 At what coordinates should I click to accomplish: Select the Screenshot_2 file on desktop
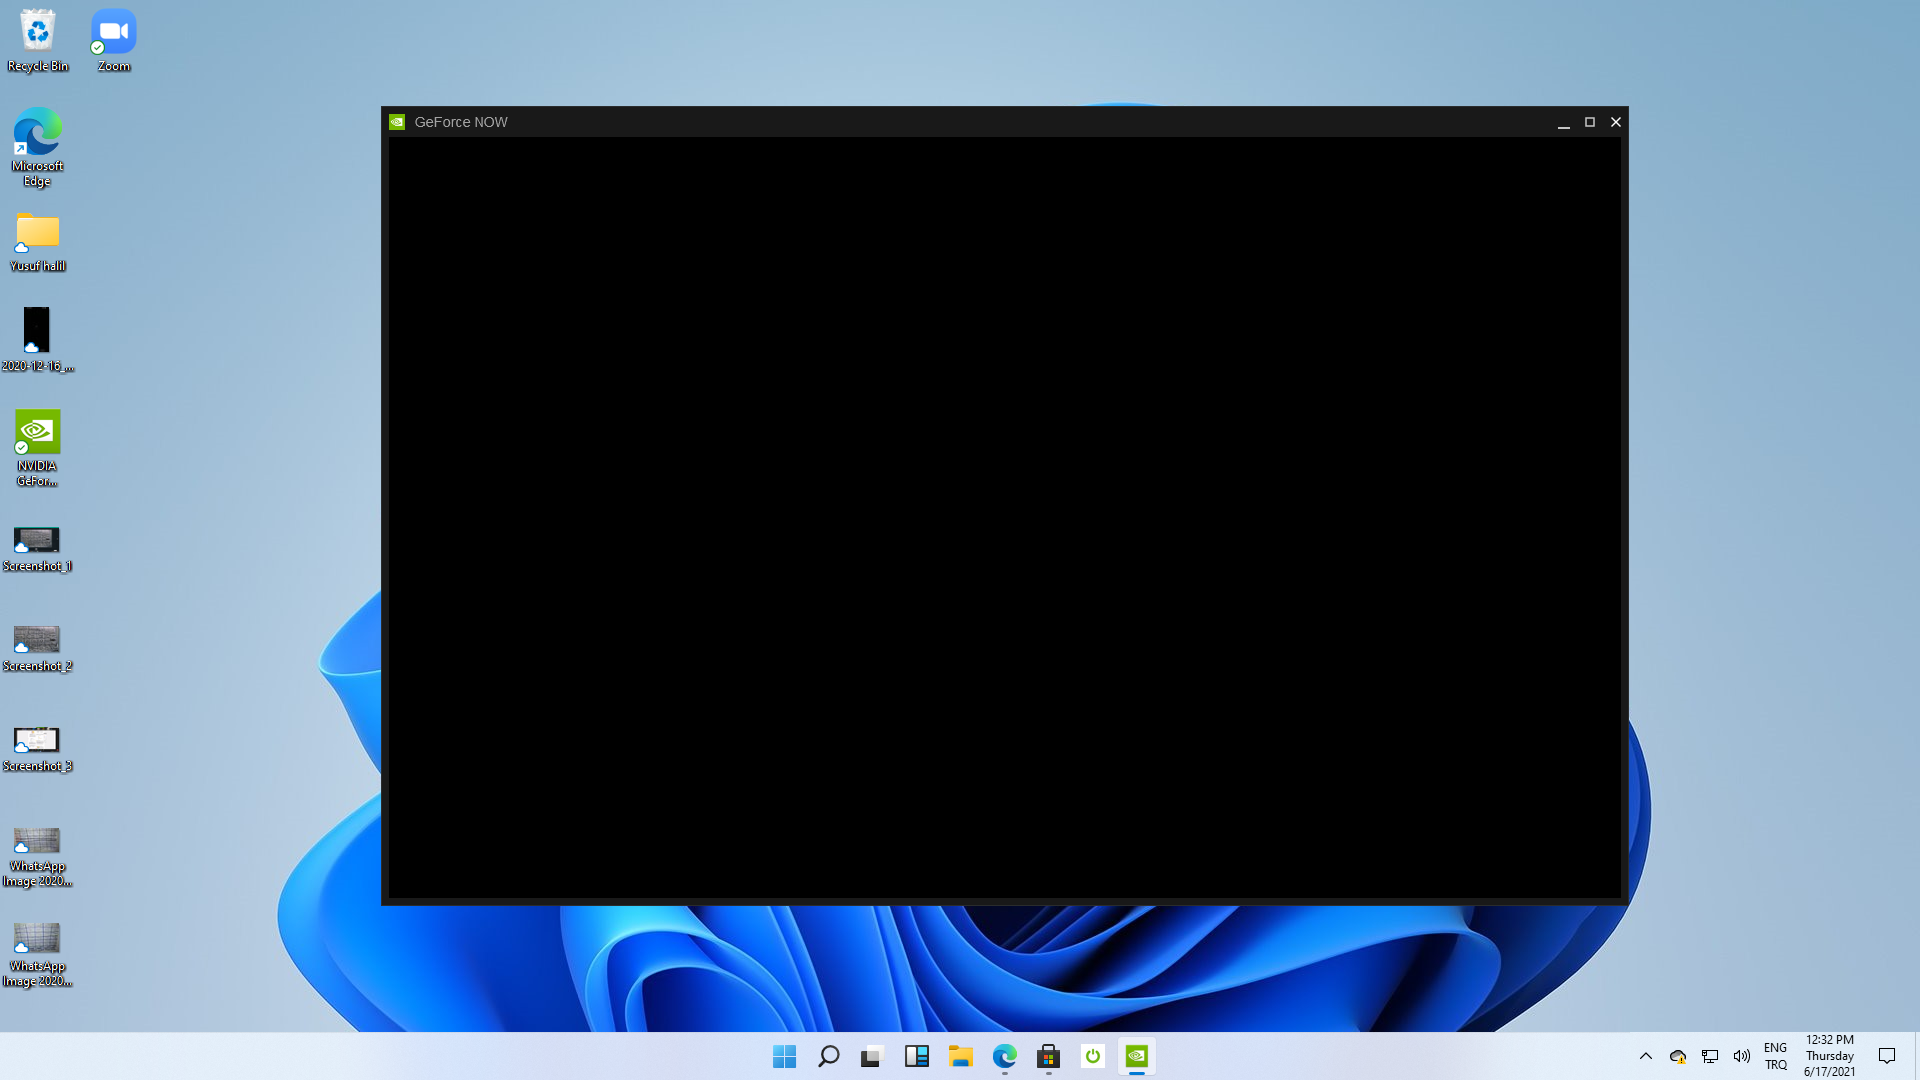click(37, 640)
